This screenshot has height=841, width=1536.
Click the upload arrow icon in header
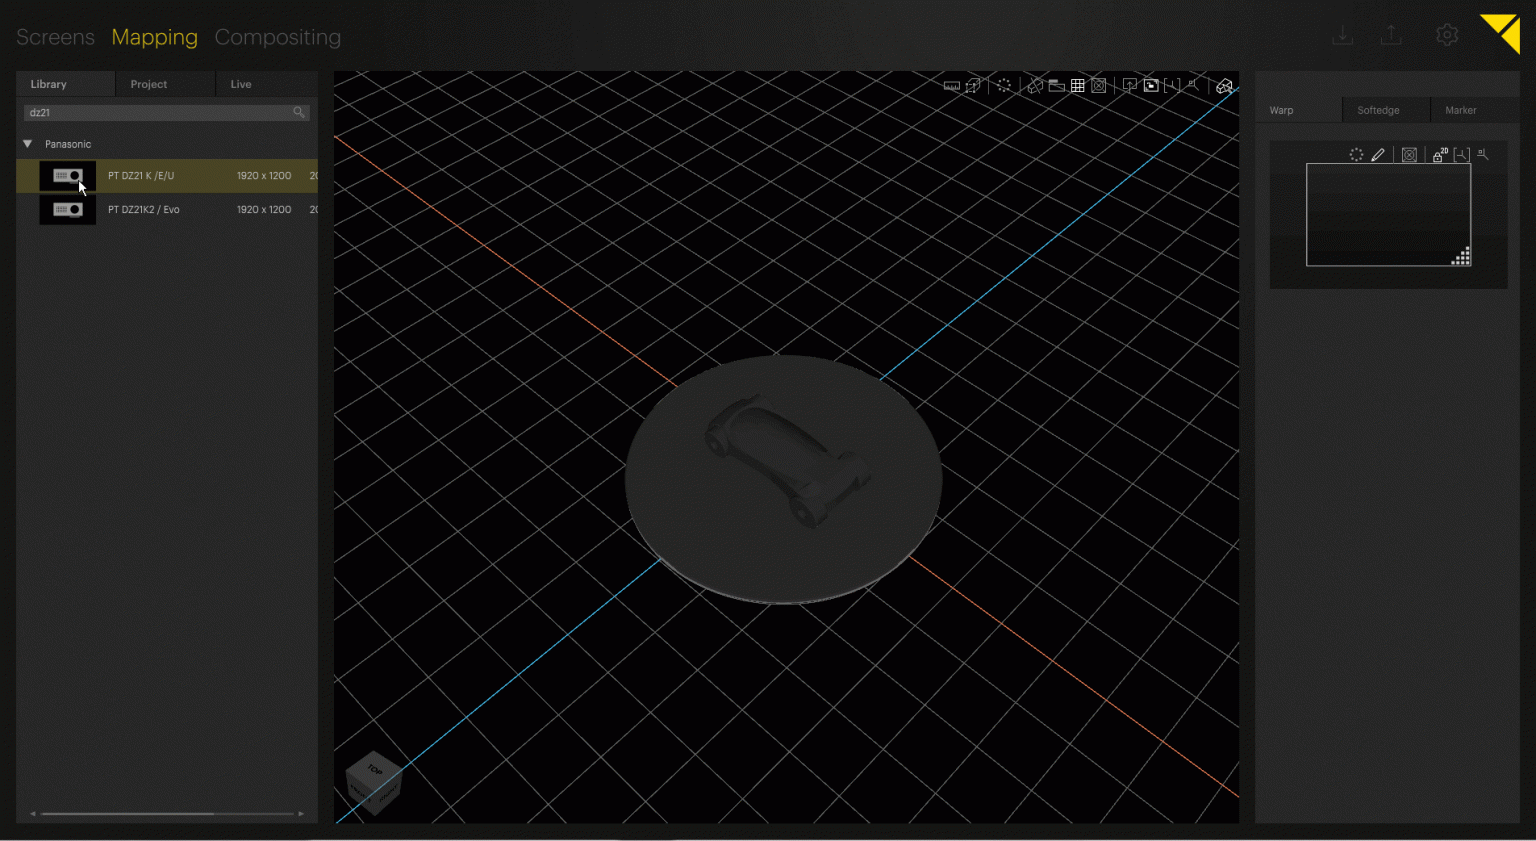pyautogui.click(x=1391, y=36)
